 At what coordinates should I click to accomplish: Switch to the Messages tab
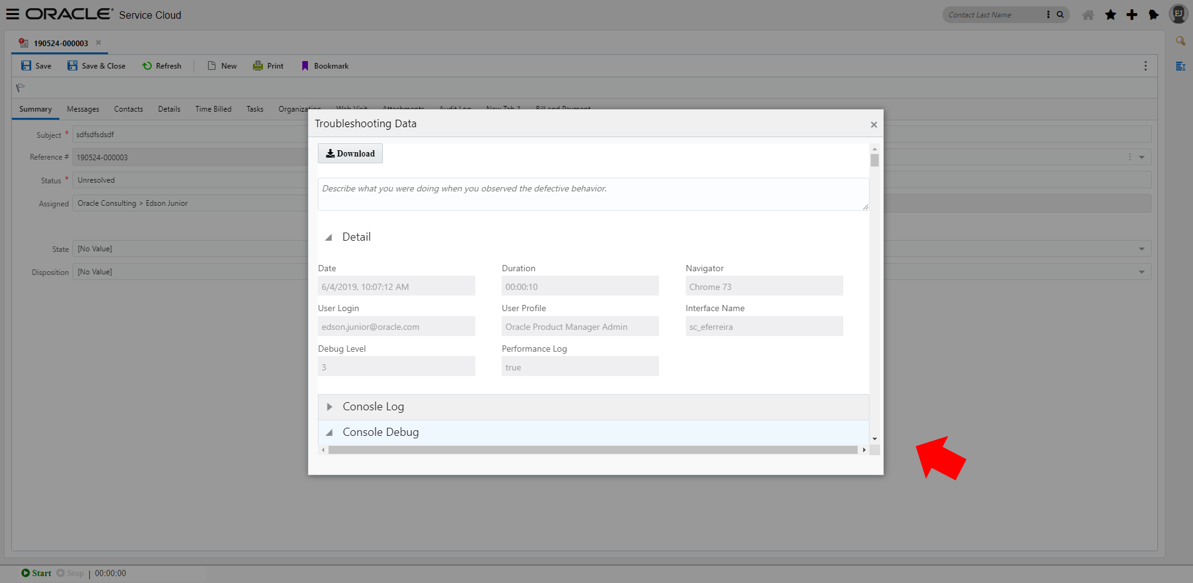(83, 109)
